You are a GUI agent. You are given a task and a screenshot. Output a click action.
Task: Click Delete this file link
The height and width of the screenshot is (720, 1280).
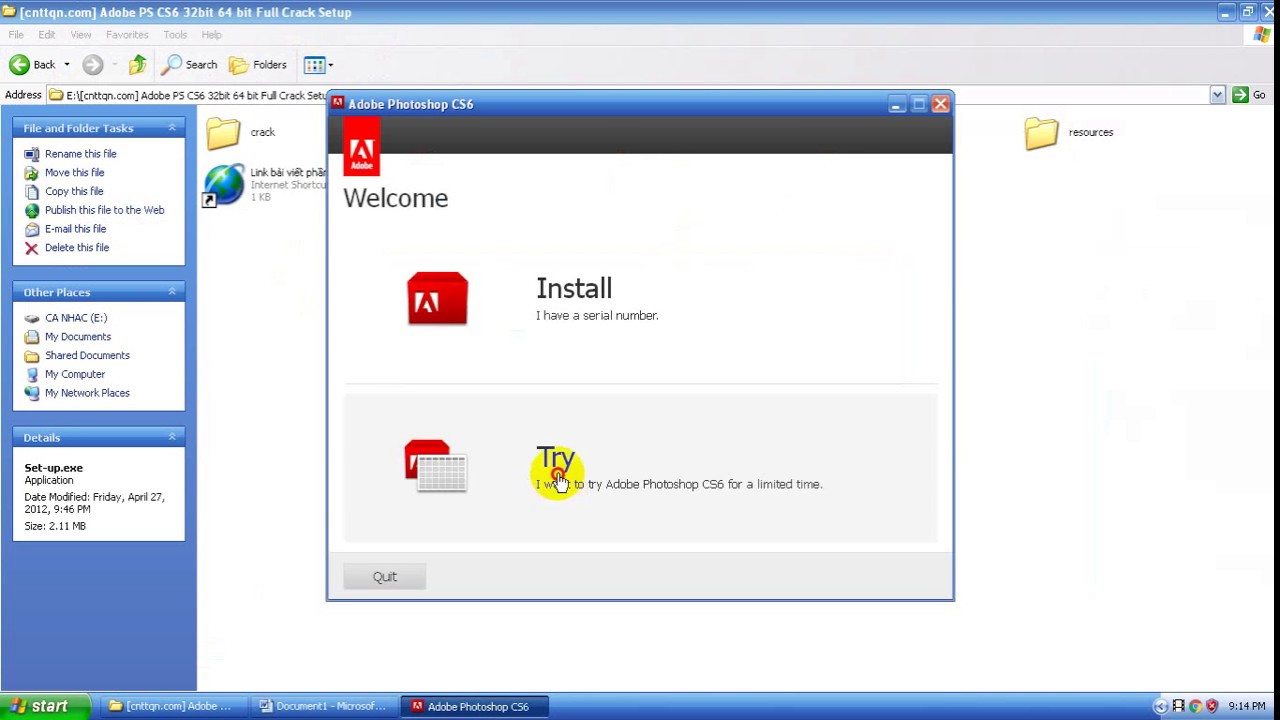pos(77,248)
